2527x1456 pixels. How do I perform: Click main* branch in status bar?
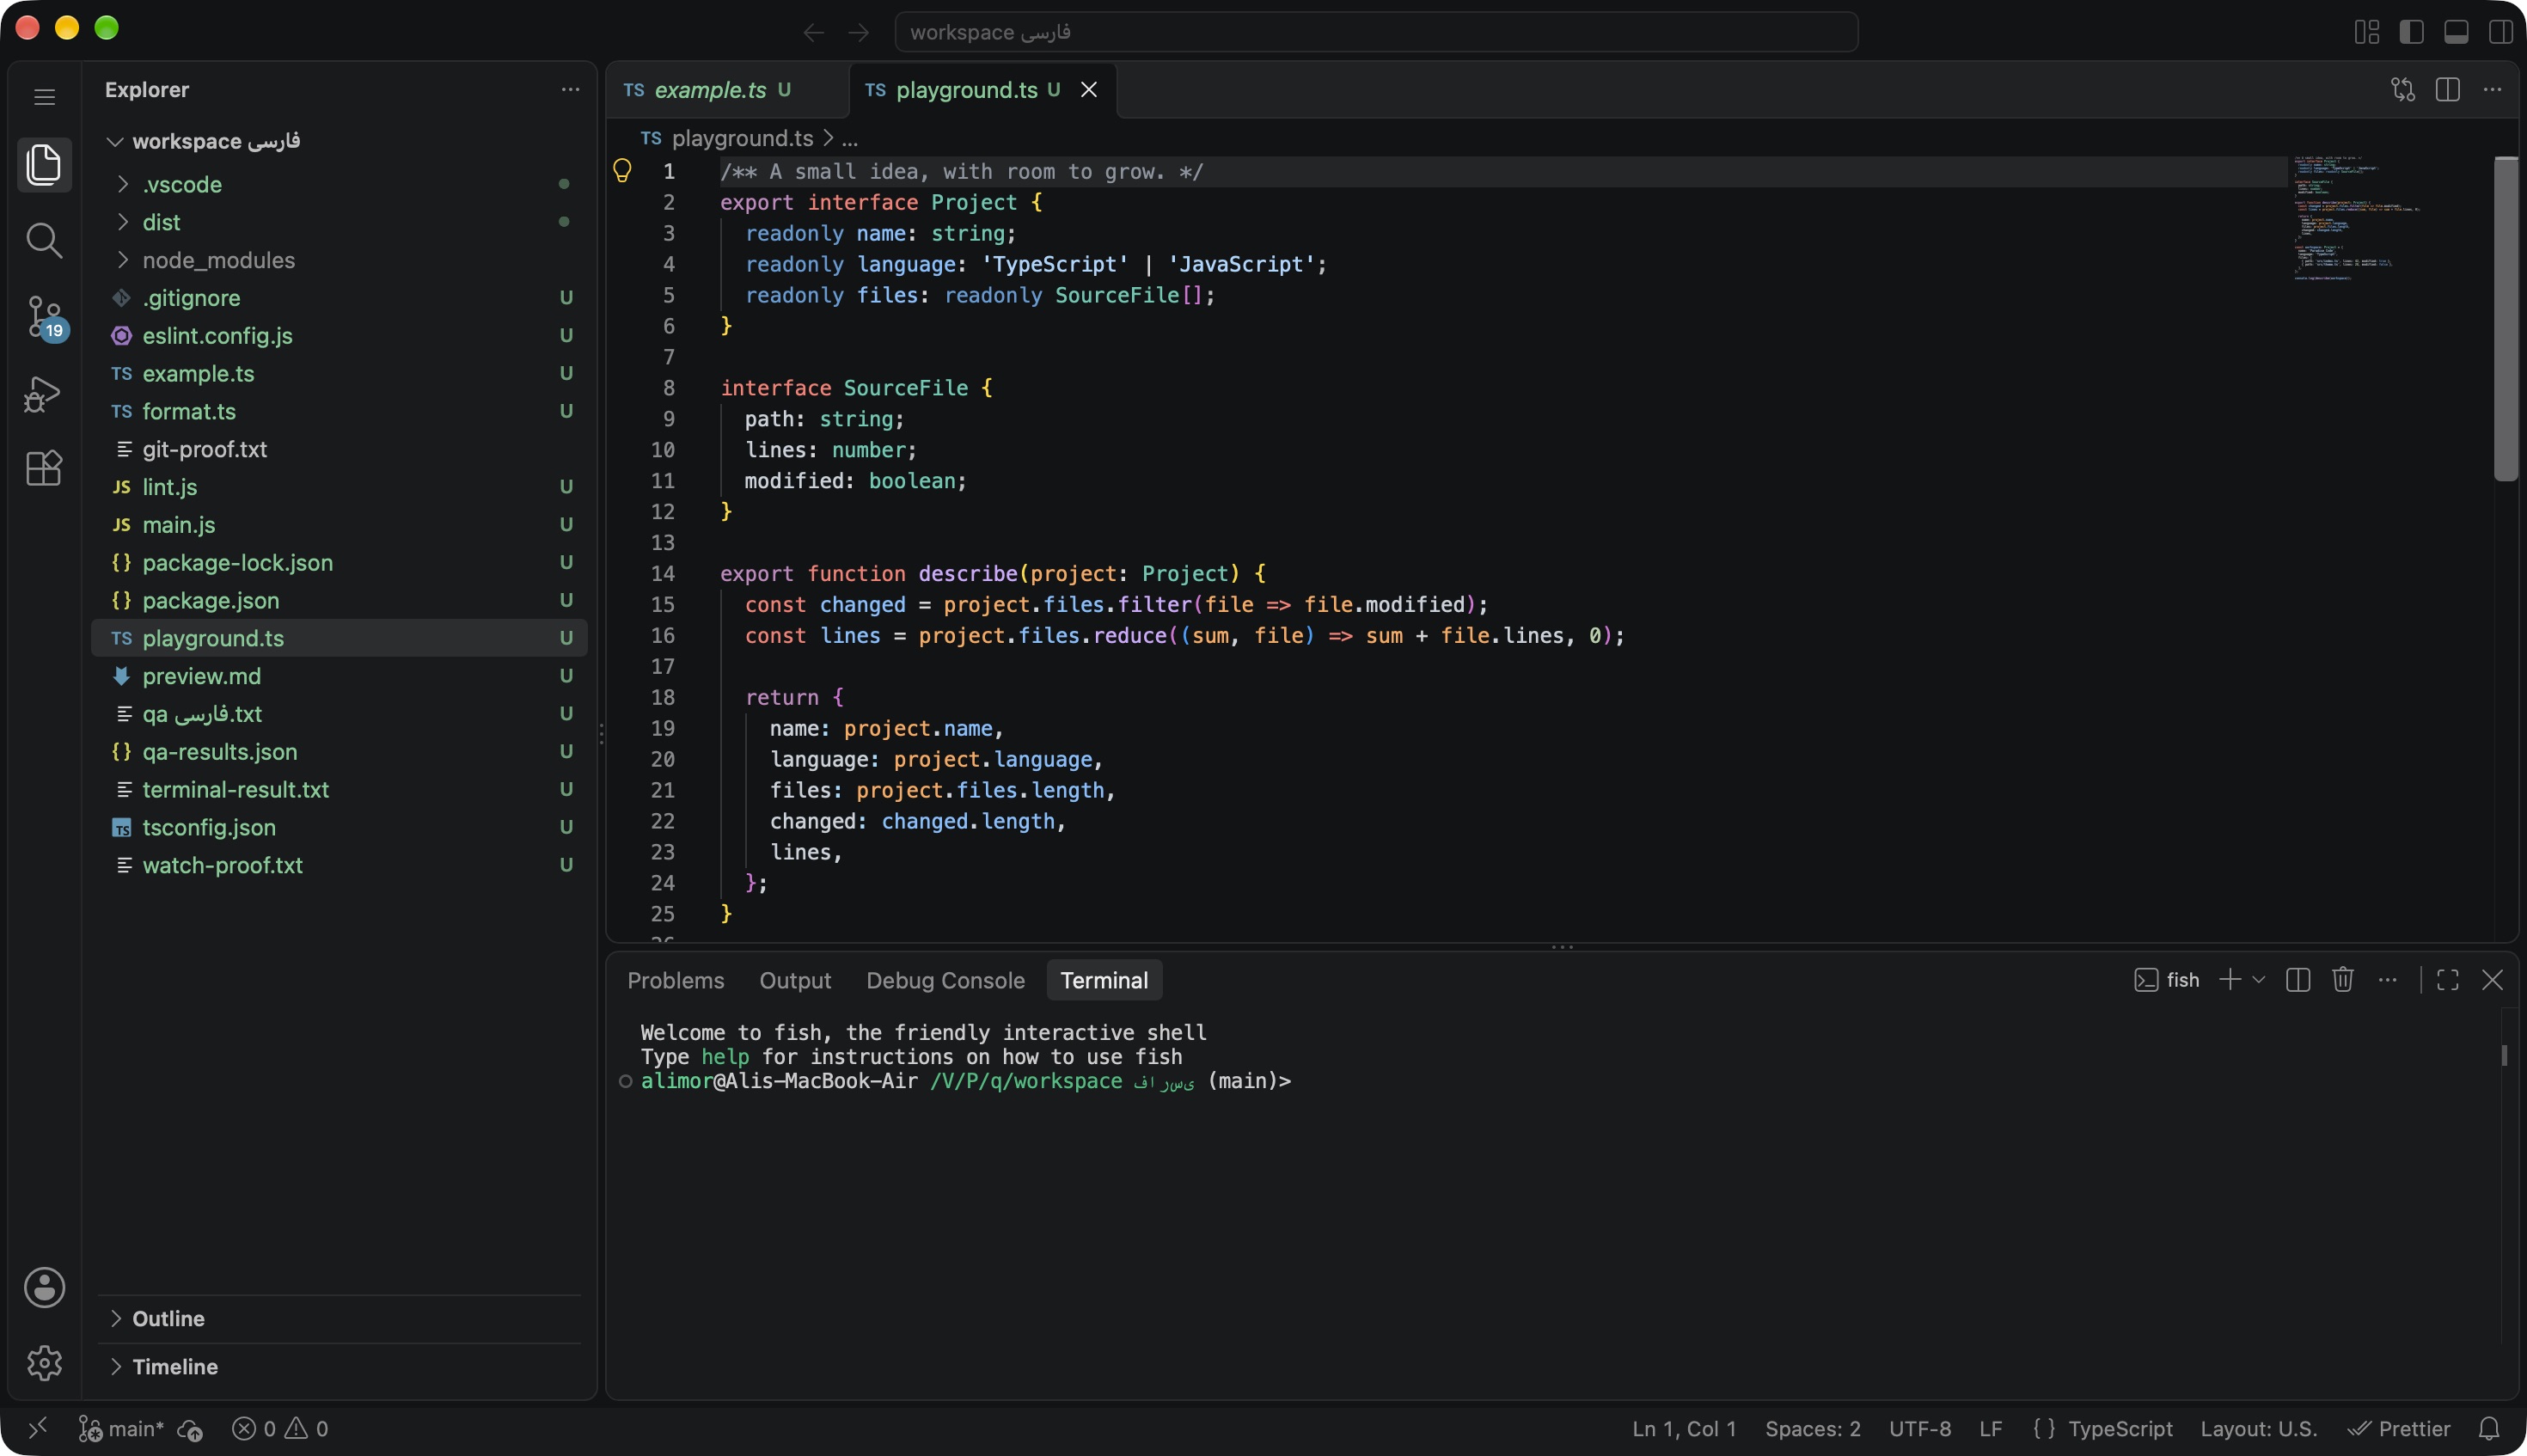(121, 1429)
